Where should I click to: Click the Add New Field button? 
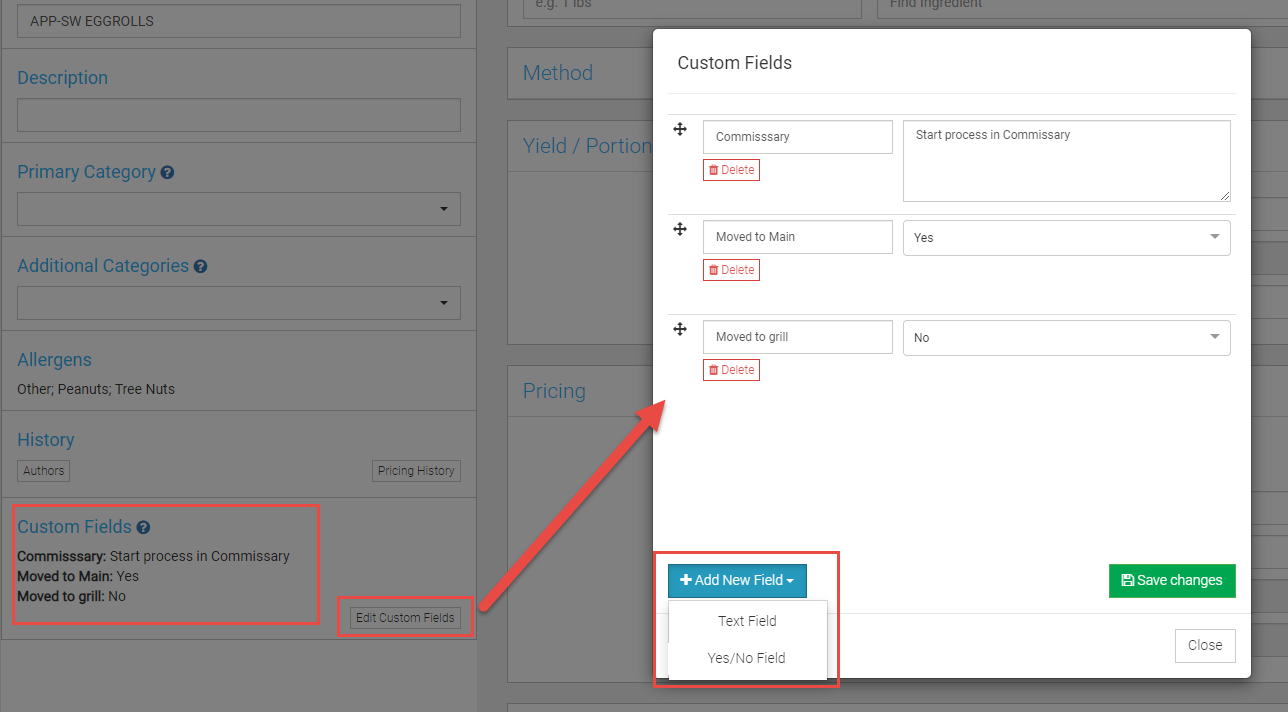pyautogui.click(x=737, y=580)
